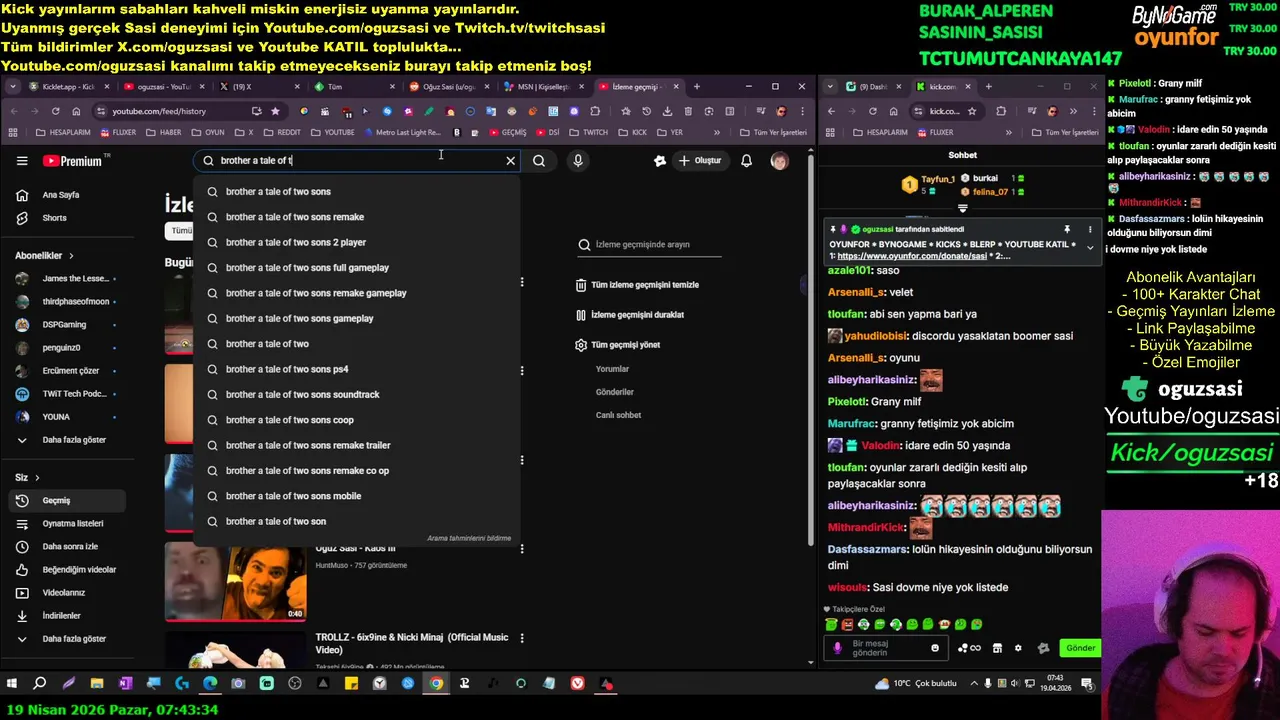1280x720 pixels.
Task: Open Yorumlar history link
Action: pyautogui.click(x=612, y=369)
